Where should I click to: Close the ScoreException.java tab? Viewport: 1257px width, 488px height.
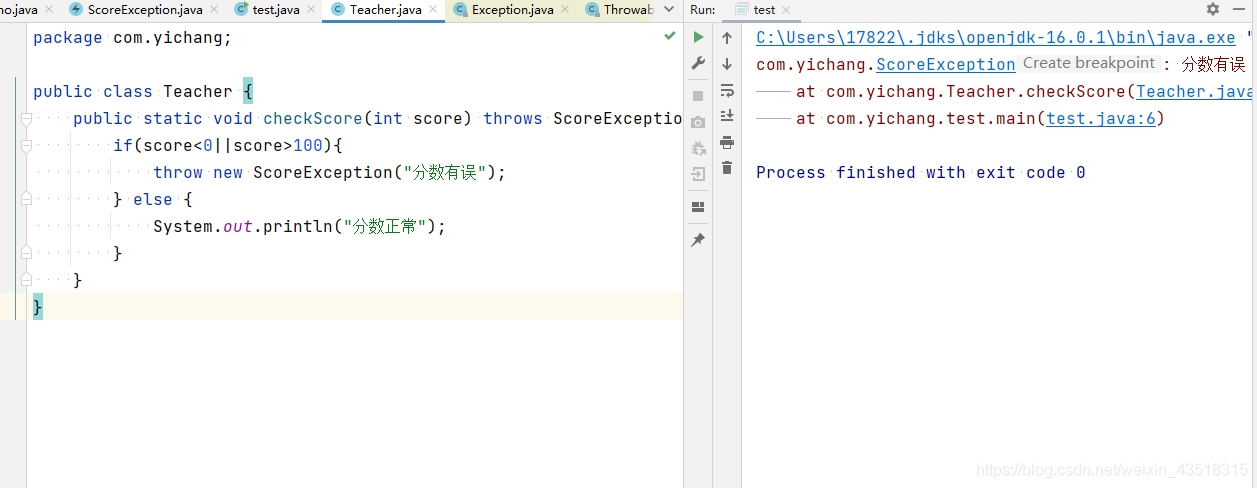[x=212, y=10]
